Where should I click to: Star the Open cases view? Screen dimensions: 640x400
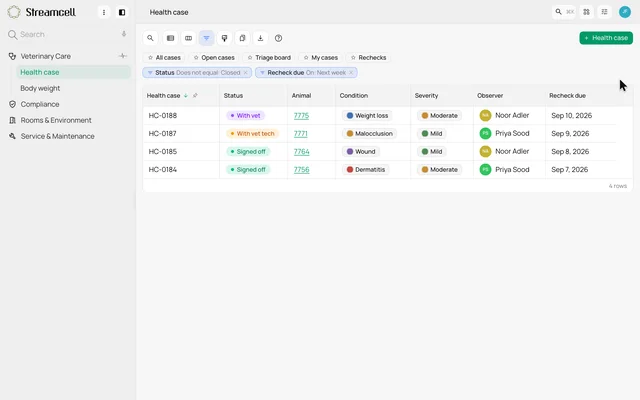(196, 58)
